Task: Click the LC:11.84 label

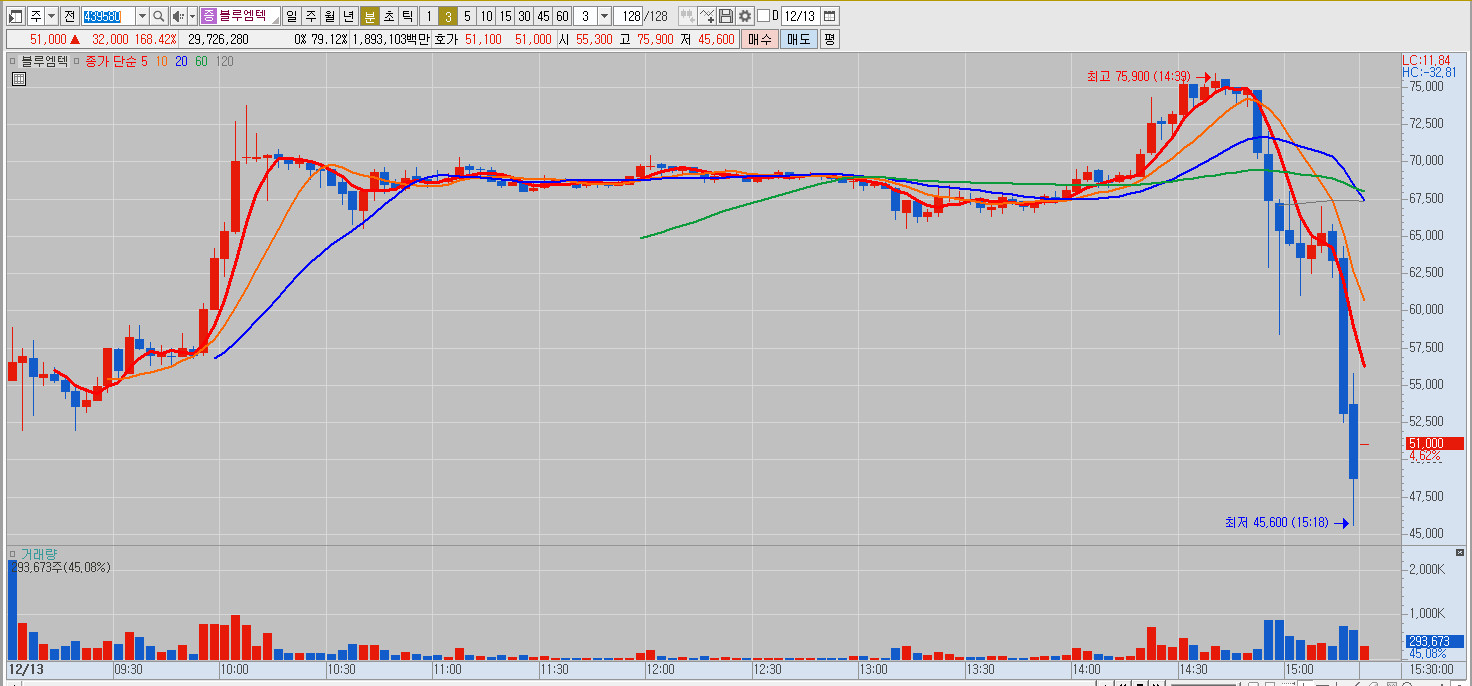Action: click(x=1424, y=61)
